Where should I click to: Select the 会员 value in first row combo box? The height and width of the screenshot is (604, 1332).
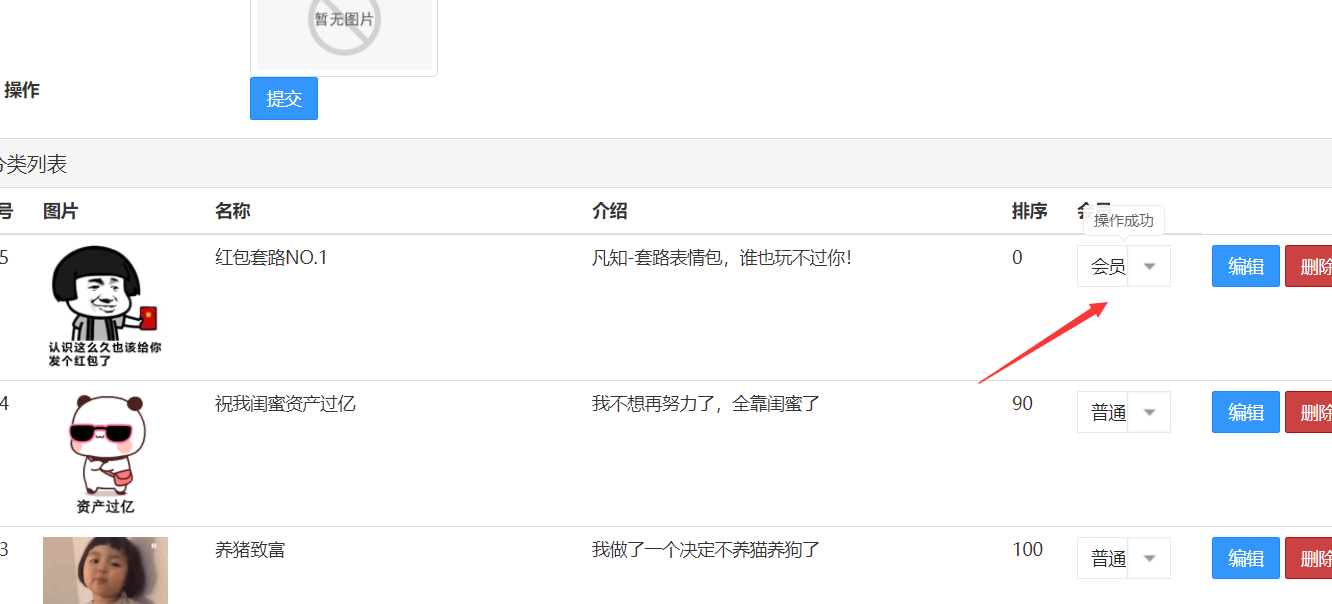1103,266
